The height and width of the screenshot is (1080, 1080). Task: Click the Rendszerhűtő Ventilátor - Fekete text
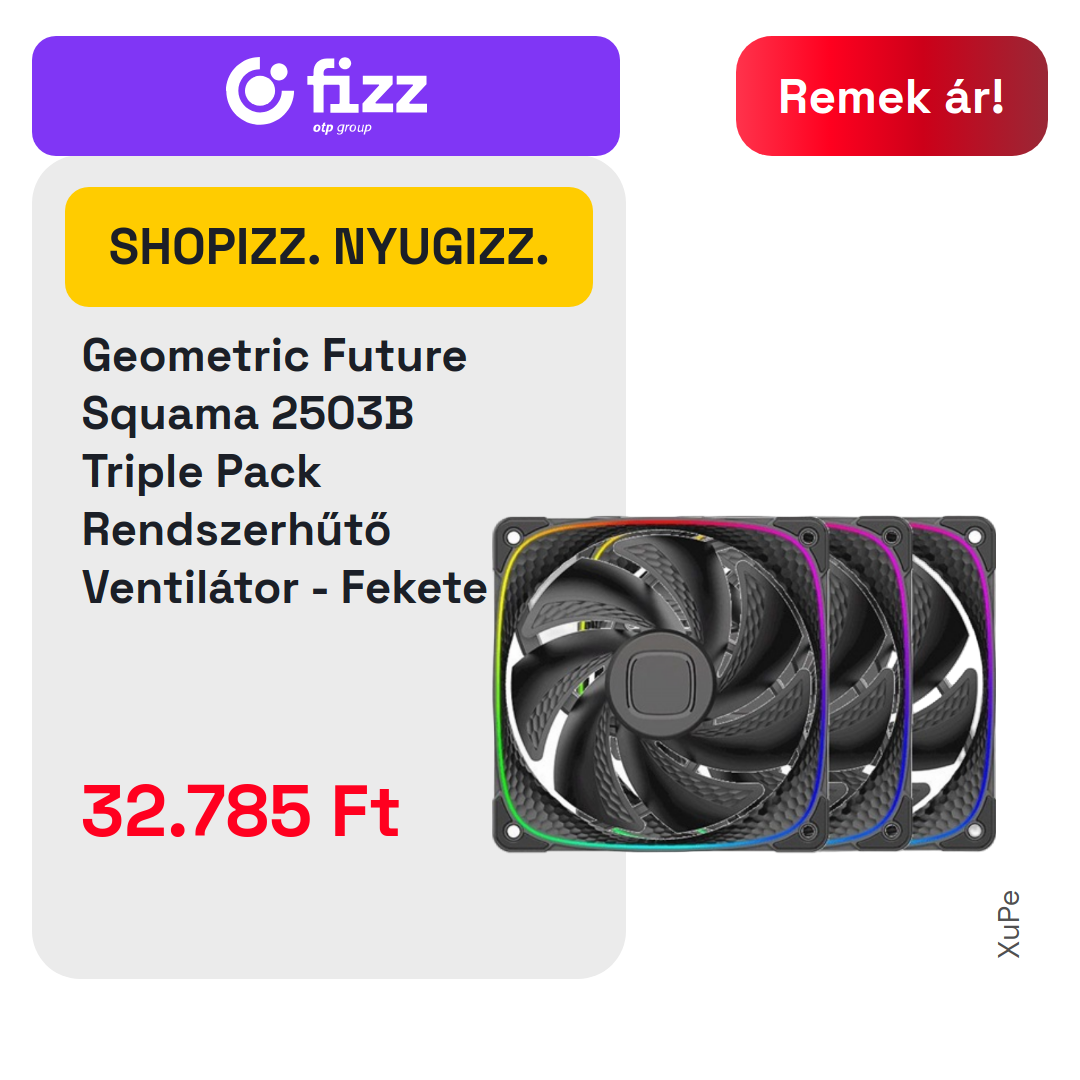coord(284,559)
